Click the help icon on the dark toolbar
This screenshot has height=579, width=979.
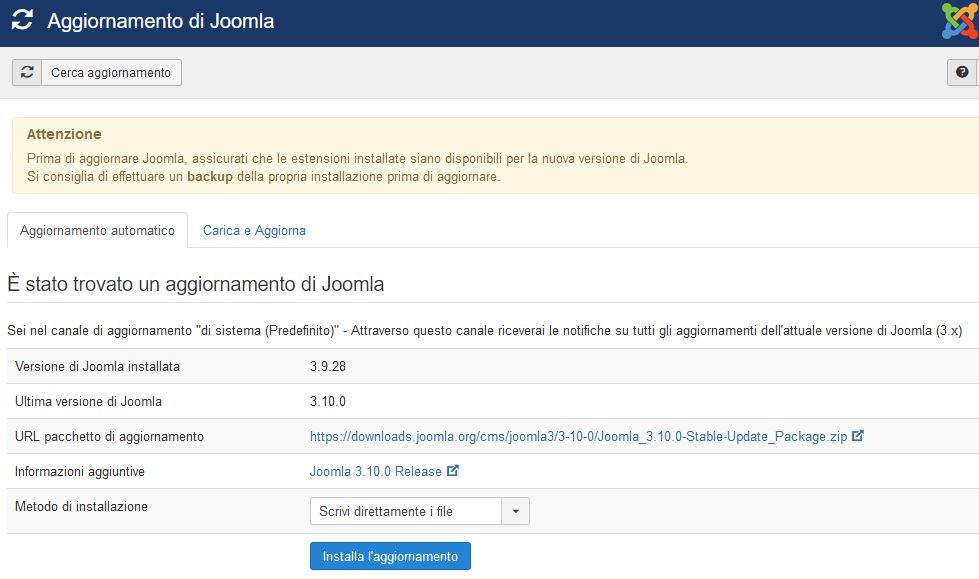coord(963,72)
